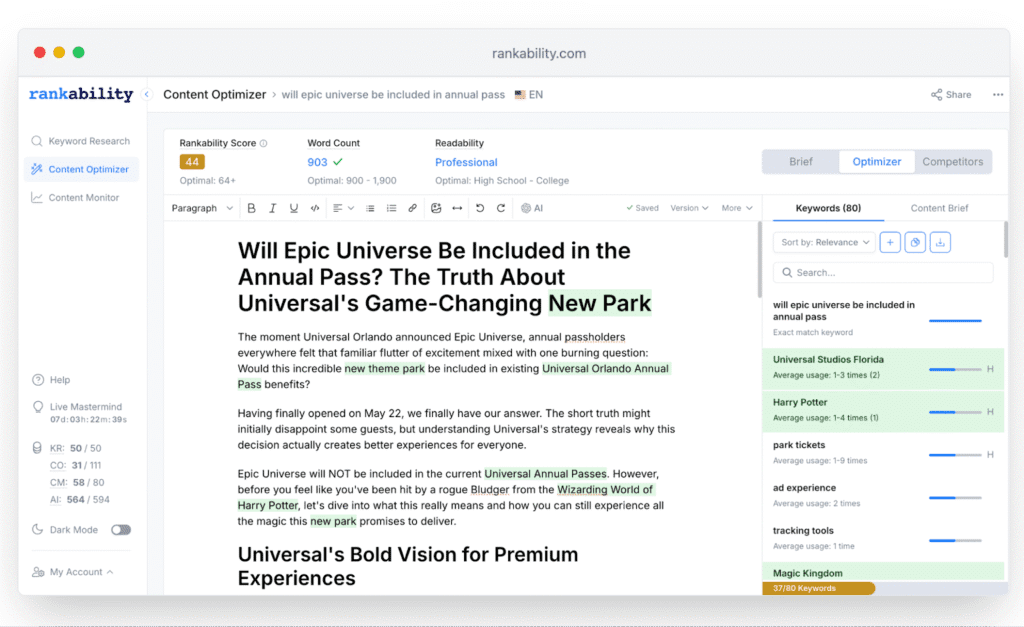Collapse the left sidebar with the chevron
1024x627 pixels.
(x=147, y=95)
